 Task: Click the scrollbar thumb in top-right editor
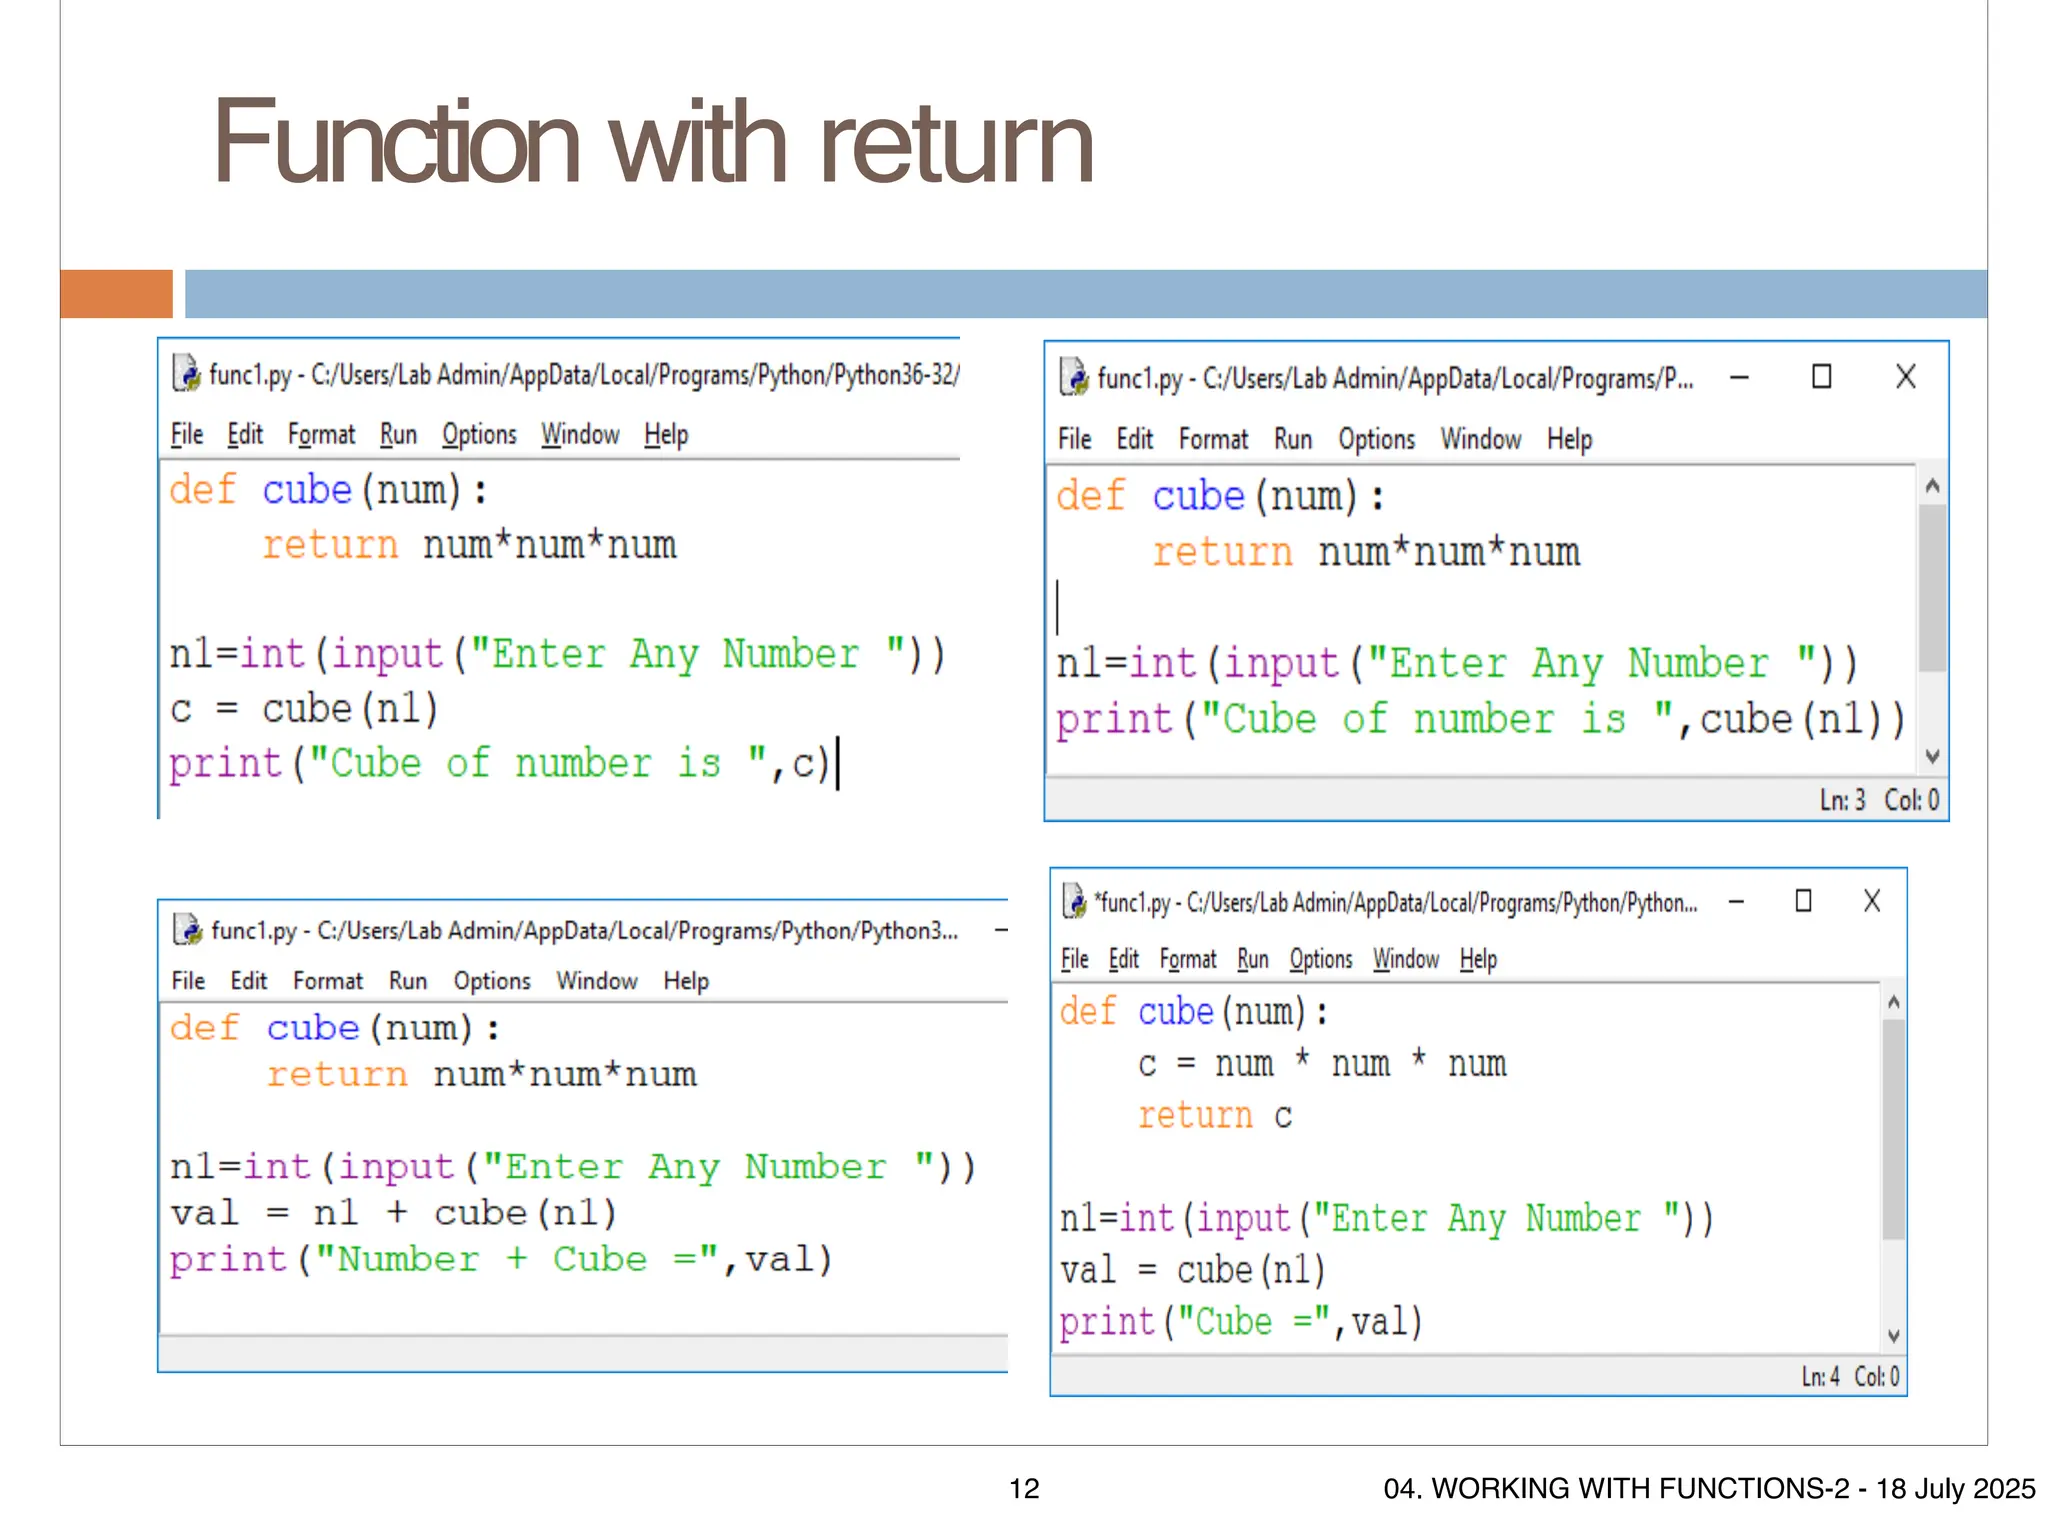pos(1933,587)
